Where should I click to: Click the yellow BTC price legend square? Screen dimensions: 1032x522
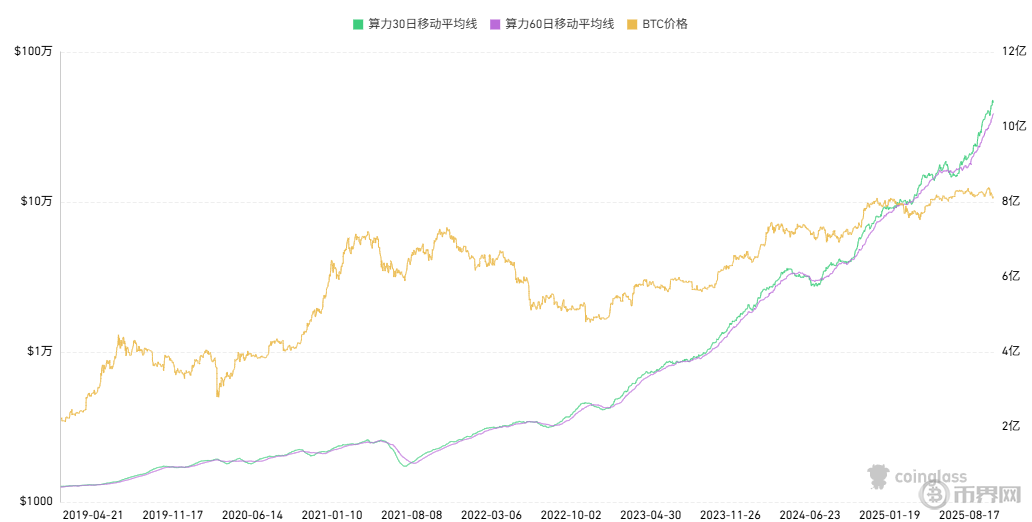click(632, 24)
